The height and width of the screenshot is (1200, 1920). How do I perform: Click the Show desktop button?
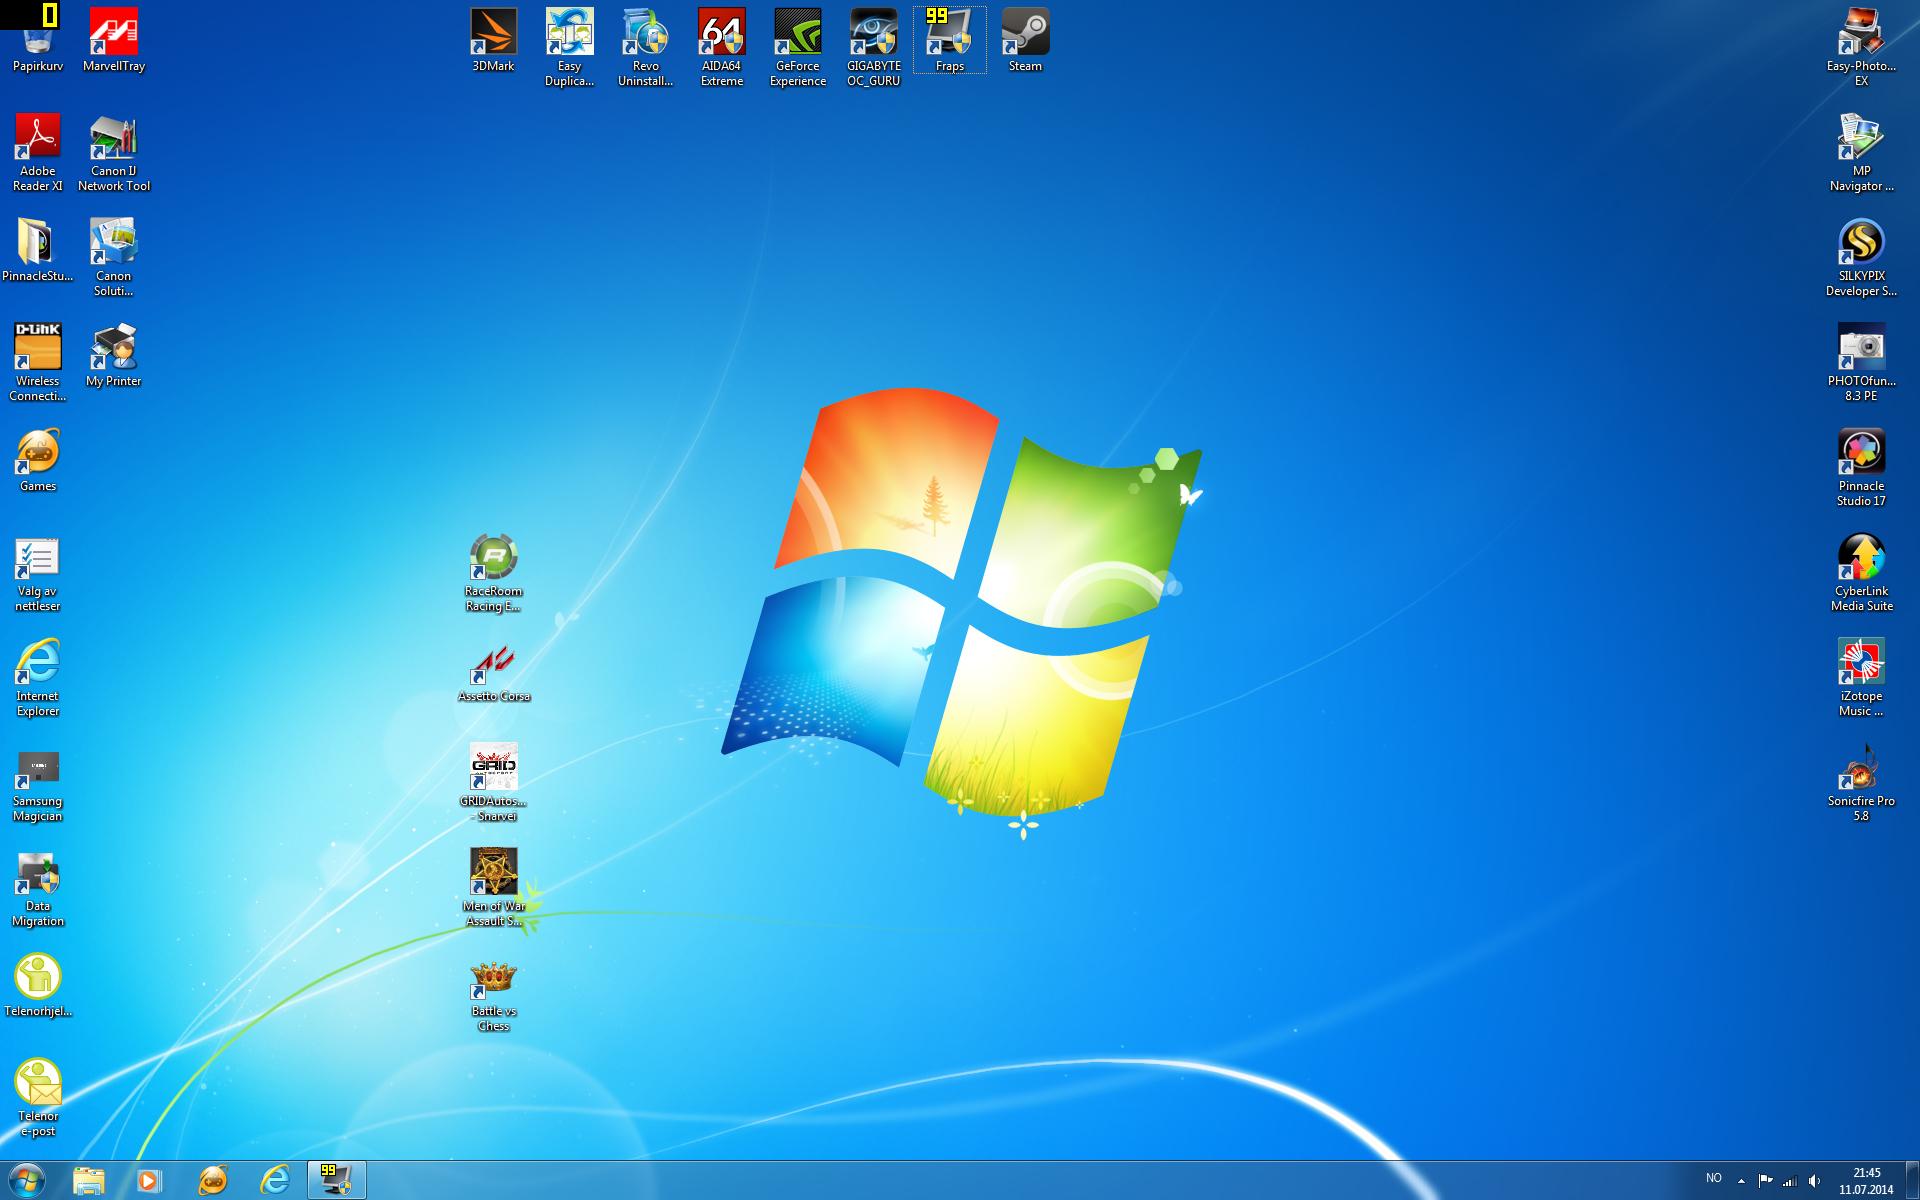click(x=1912, y=1181)
